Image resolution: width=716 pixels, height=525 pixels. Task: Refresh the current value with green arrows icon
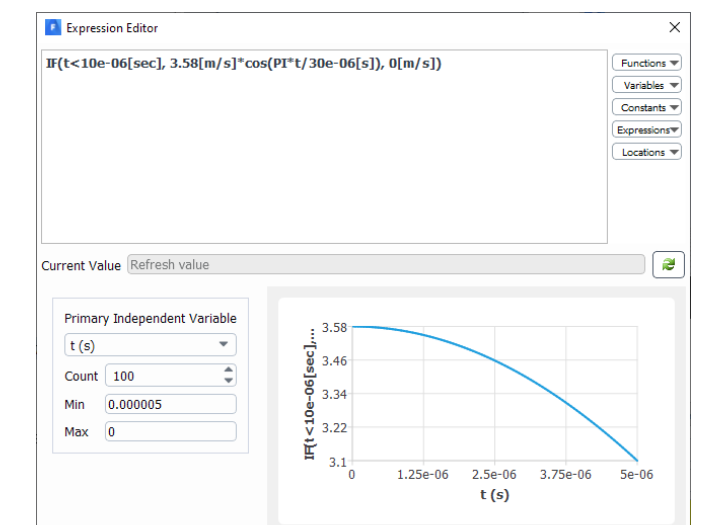(x=668, y=264)
